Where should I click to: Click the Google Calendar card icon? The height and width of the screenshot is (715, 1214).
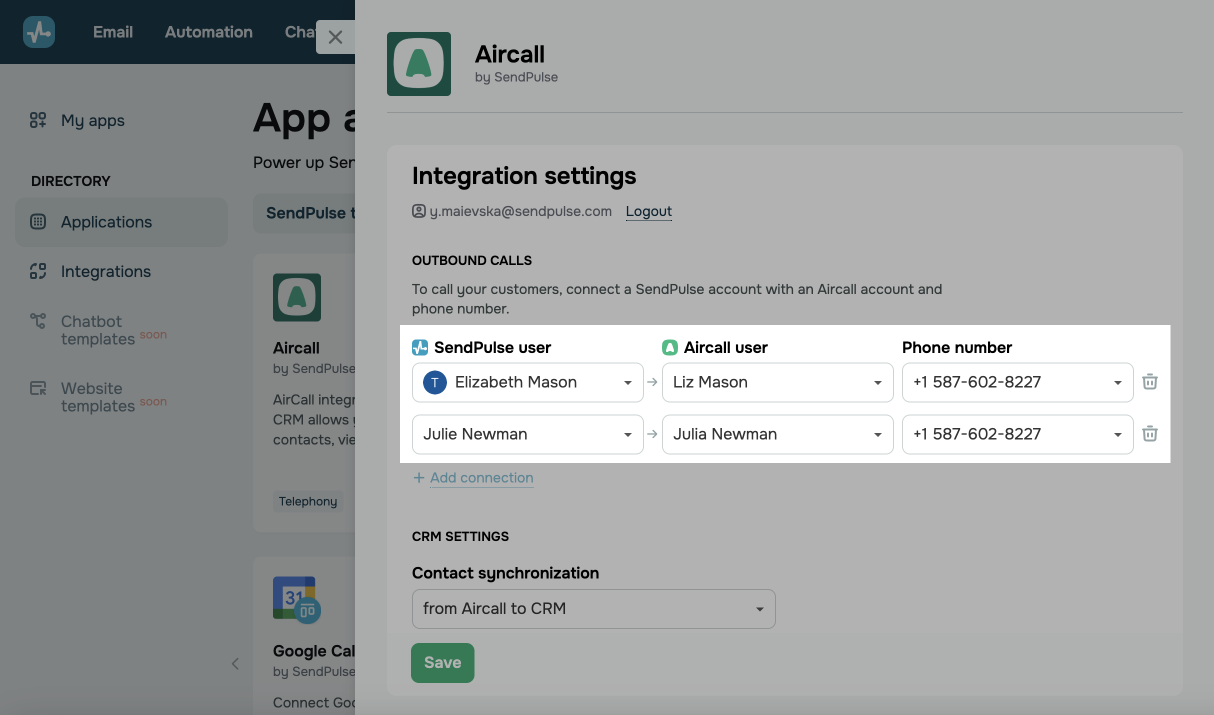(296, 599)
